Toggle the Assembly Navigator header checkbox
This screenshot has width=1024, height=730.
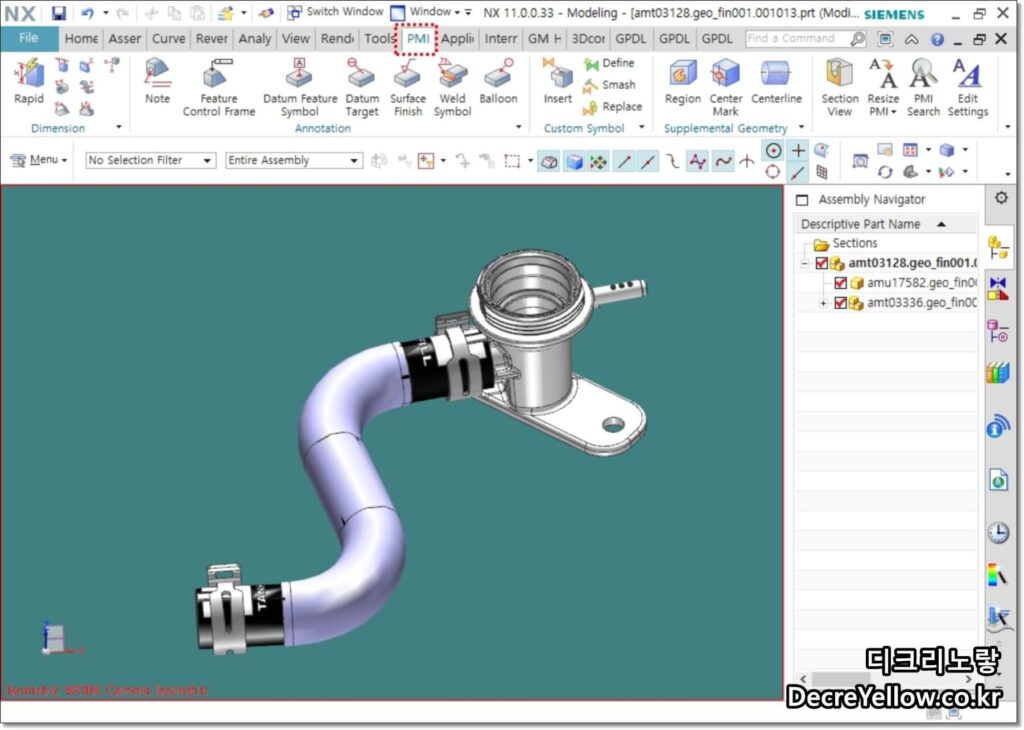click(803, 200)
